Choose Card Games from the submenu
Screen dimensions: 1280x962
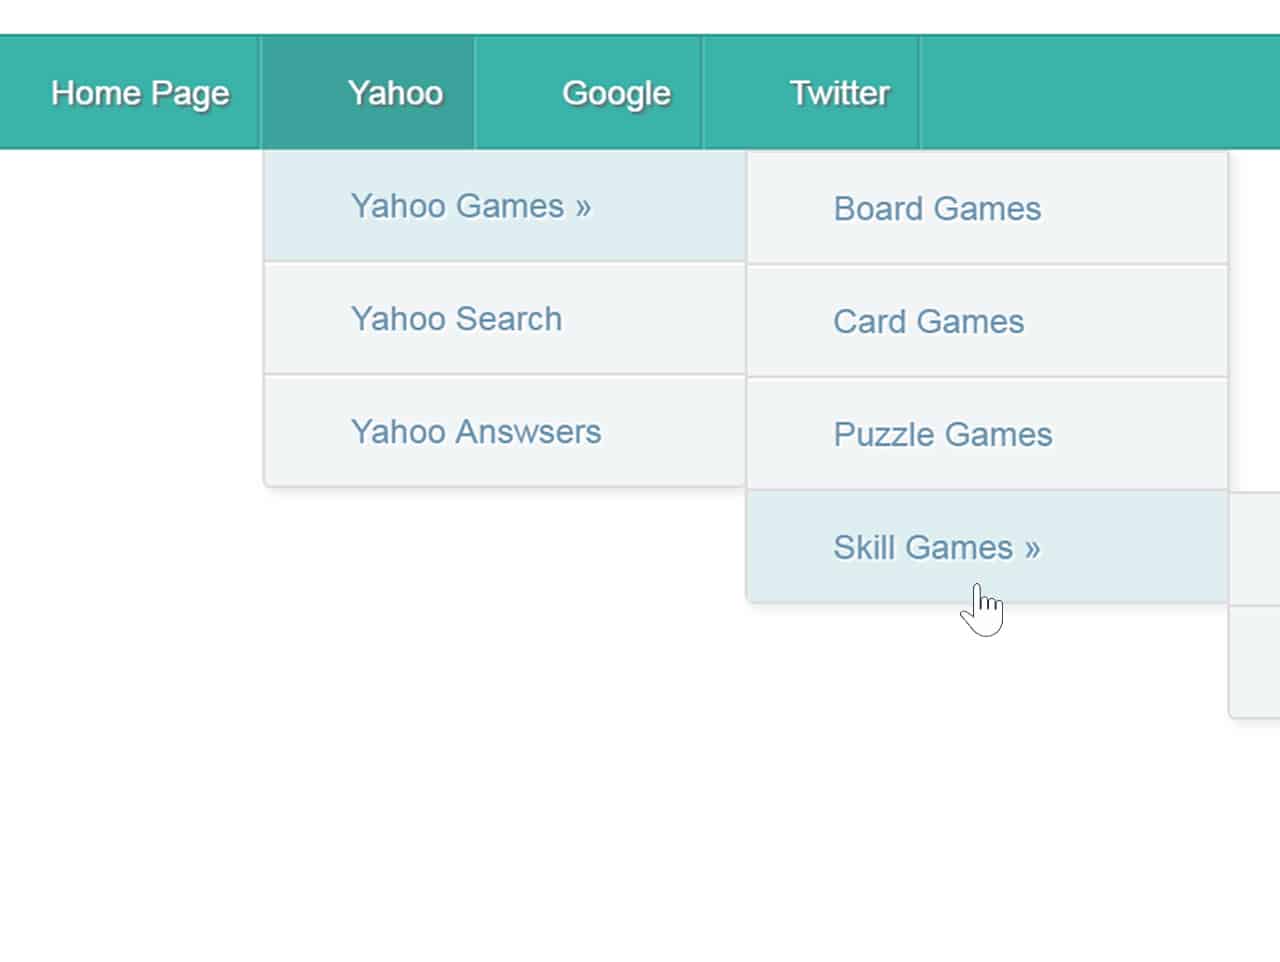(928, 322)
